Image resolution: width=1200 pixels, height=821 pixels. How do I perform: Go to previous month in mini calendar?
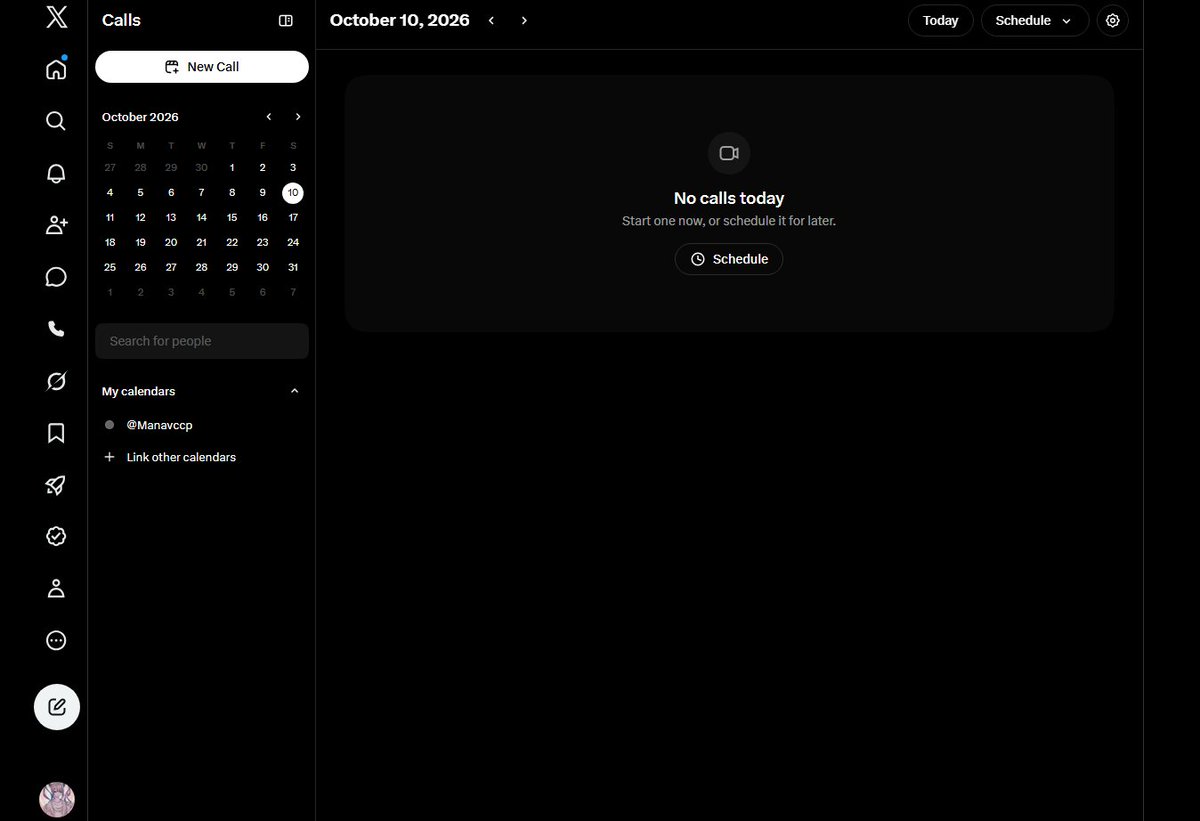pos(269,117)
